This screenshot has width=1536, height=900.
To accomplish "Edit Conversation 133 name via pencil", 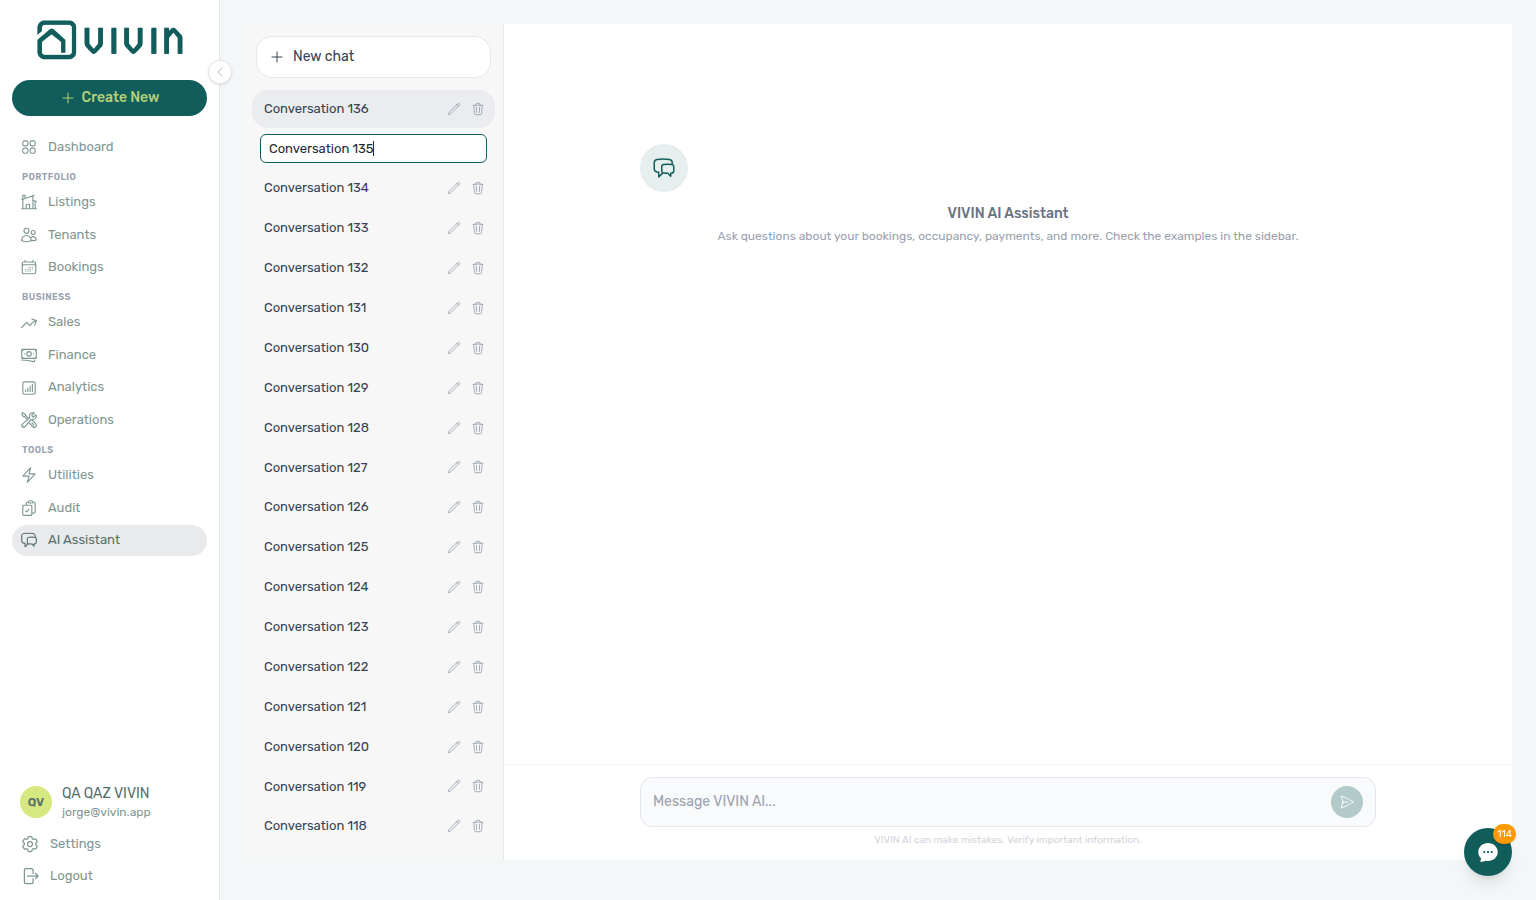I will pos(454,228).
